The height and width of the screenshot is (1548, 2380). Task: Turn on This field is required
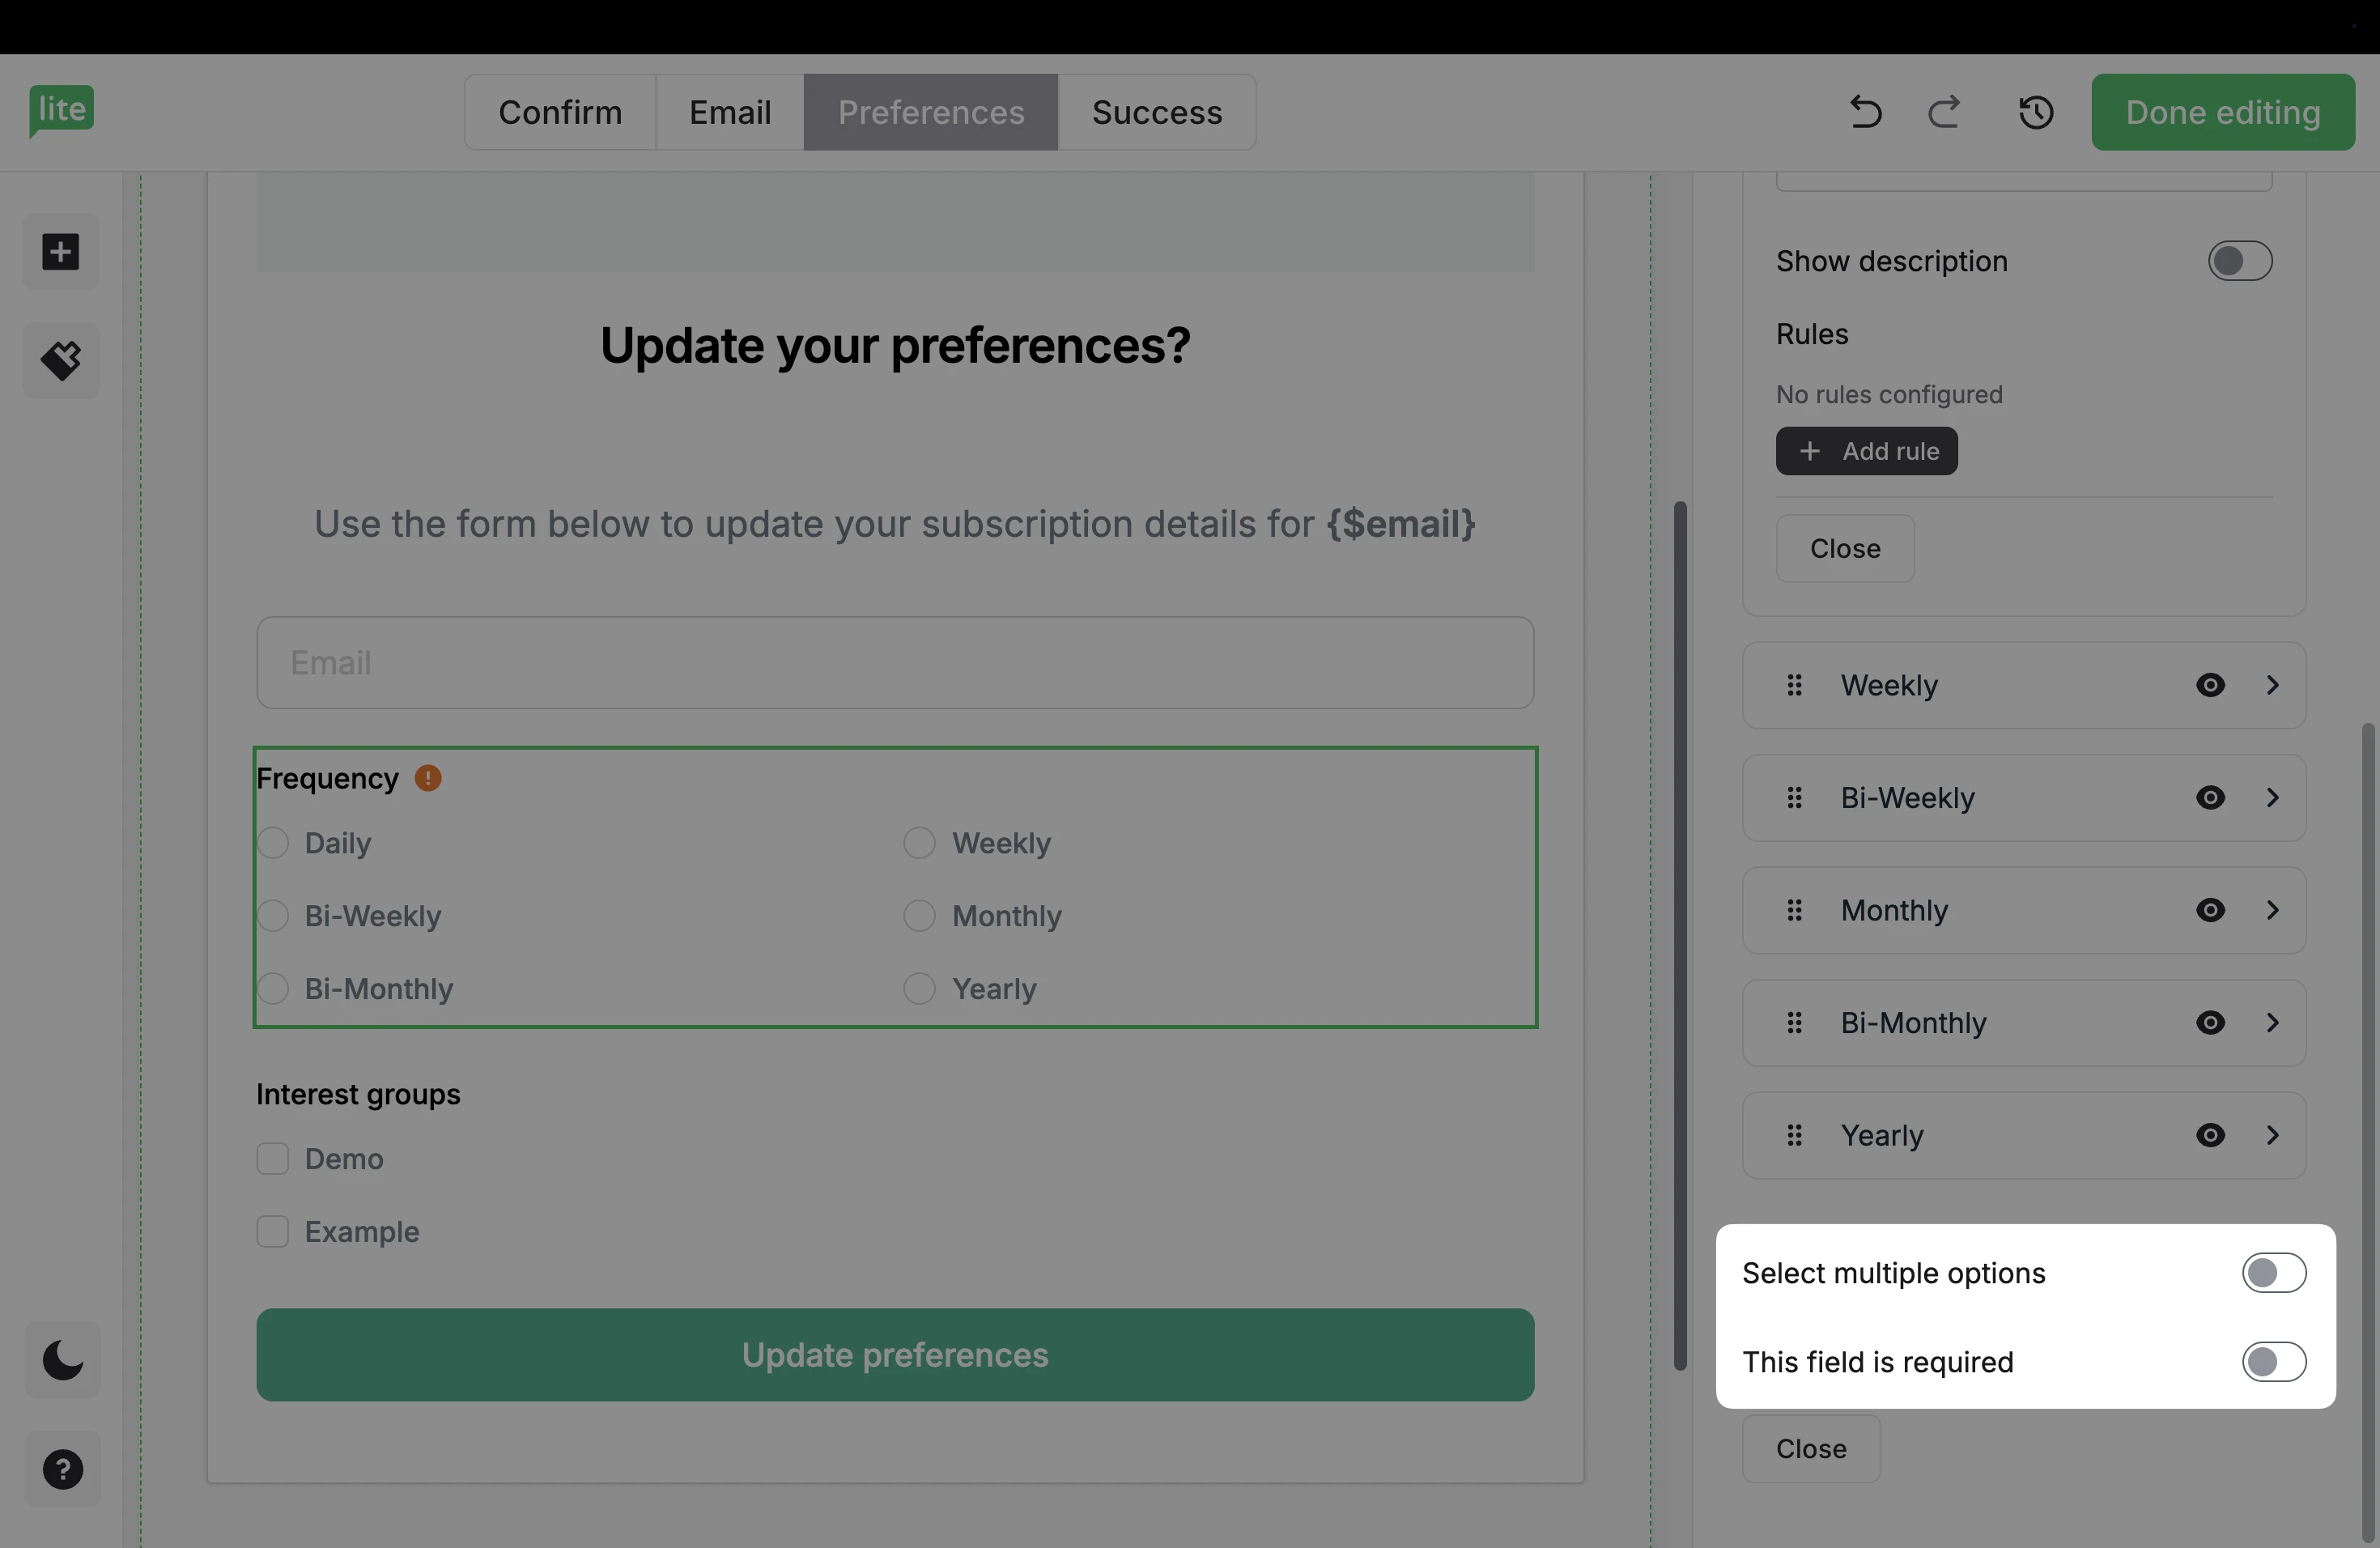(x=2273, y=1362)
